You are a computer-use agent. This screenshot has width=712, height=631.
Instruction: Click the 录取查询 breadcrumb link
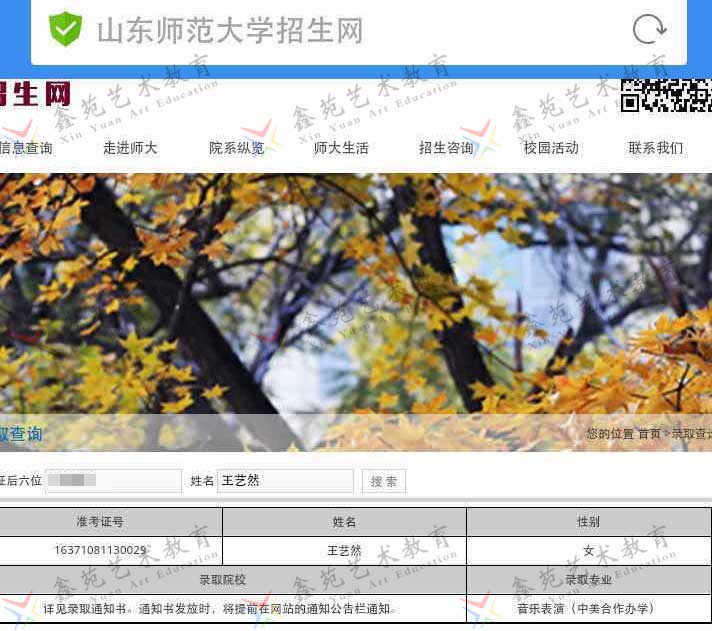(691, 434)
